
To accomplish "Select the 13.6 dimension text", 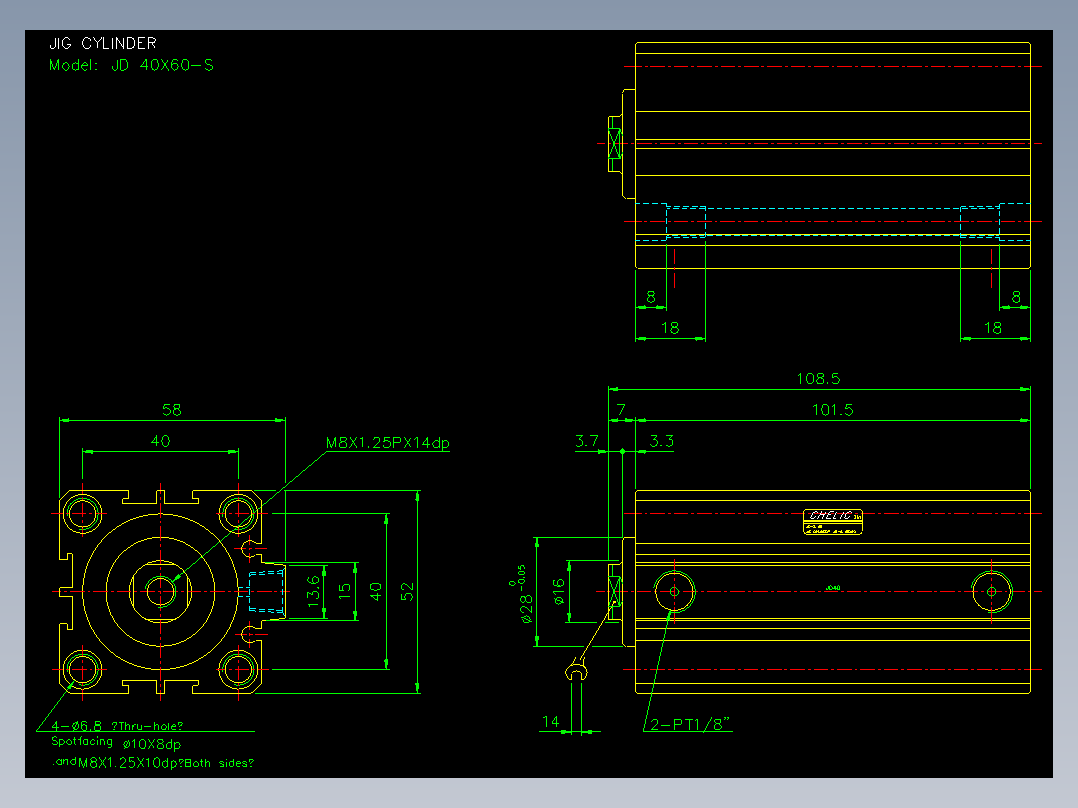I will tap(314, 591).
